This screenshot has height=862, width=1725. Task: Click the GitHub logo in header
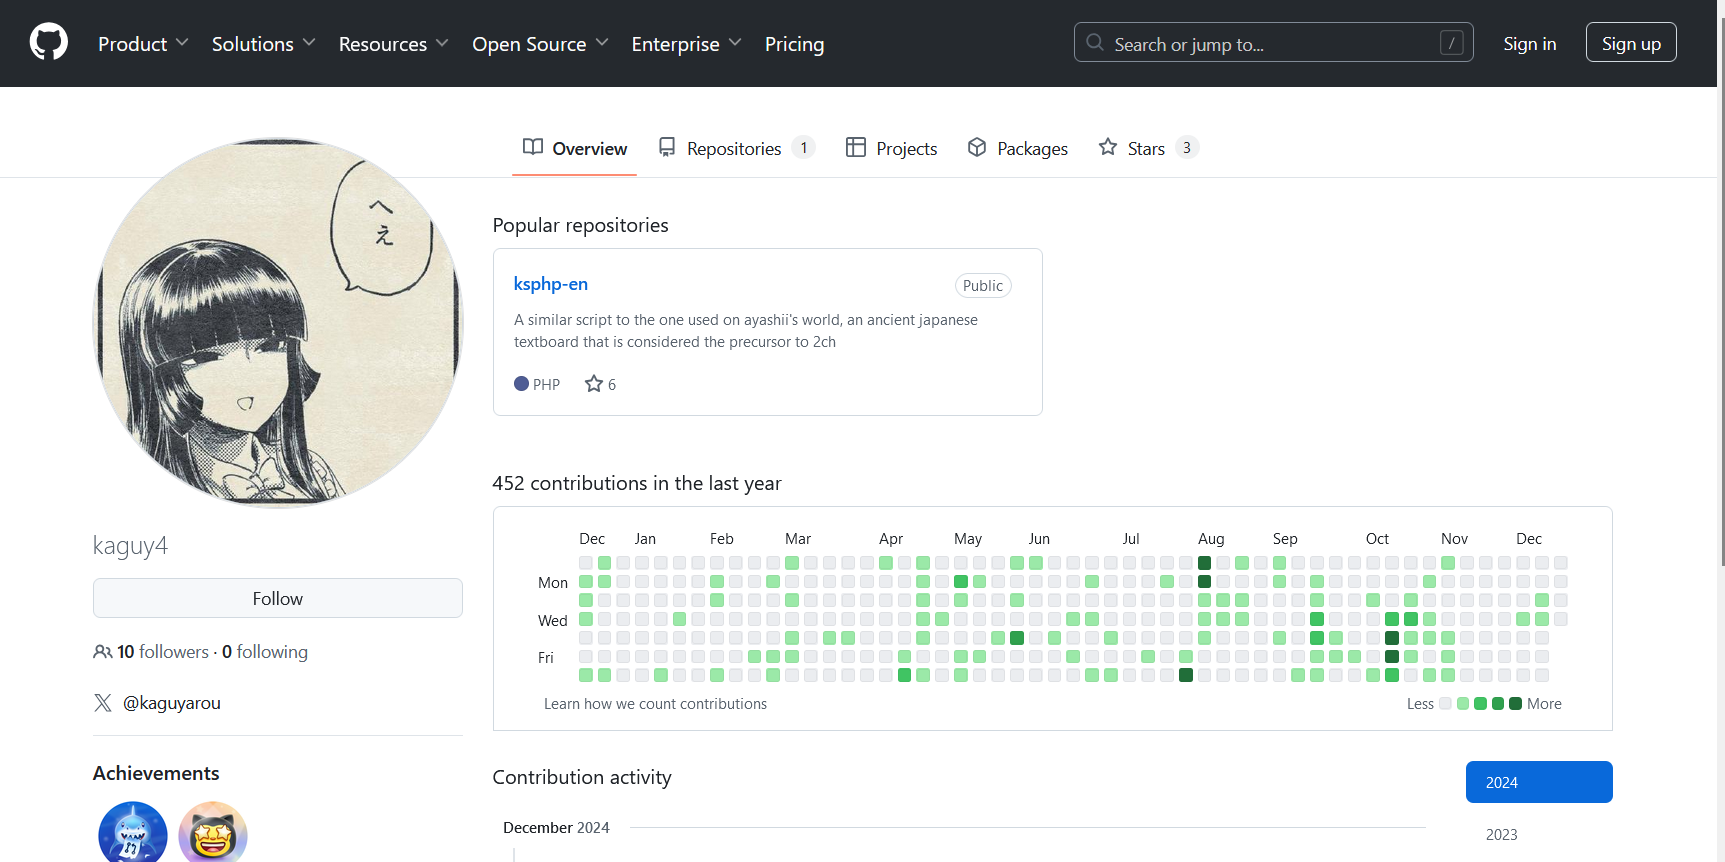coord(49,43)
